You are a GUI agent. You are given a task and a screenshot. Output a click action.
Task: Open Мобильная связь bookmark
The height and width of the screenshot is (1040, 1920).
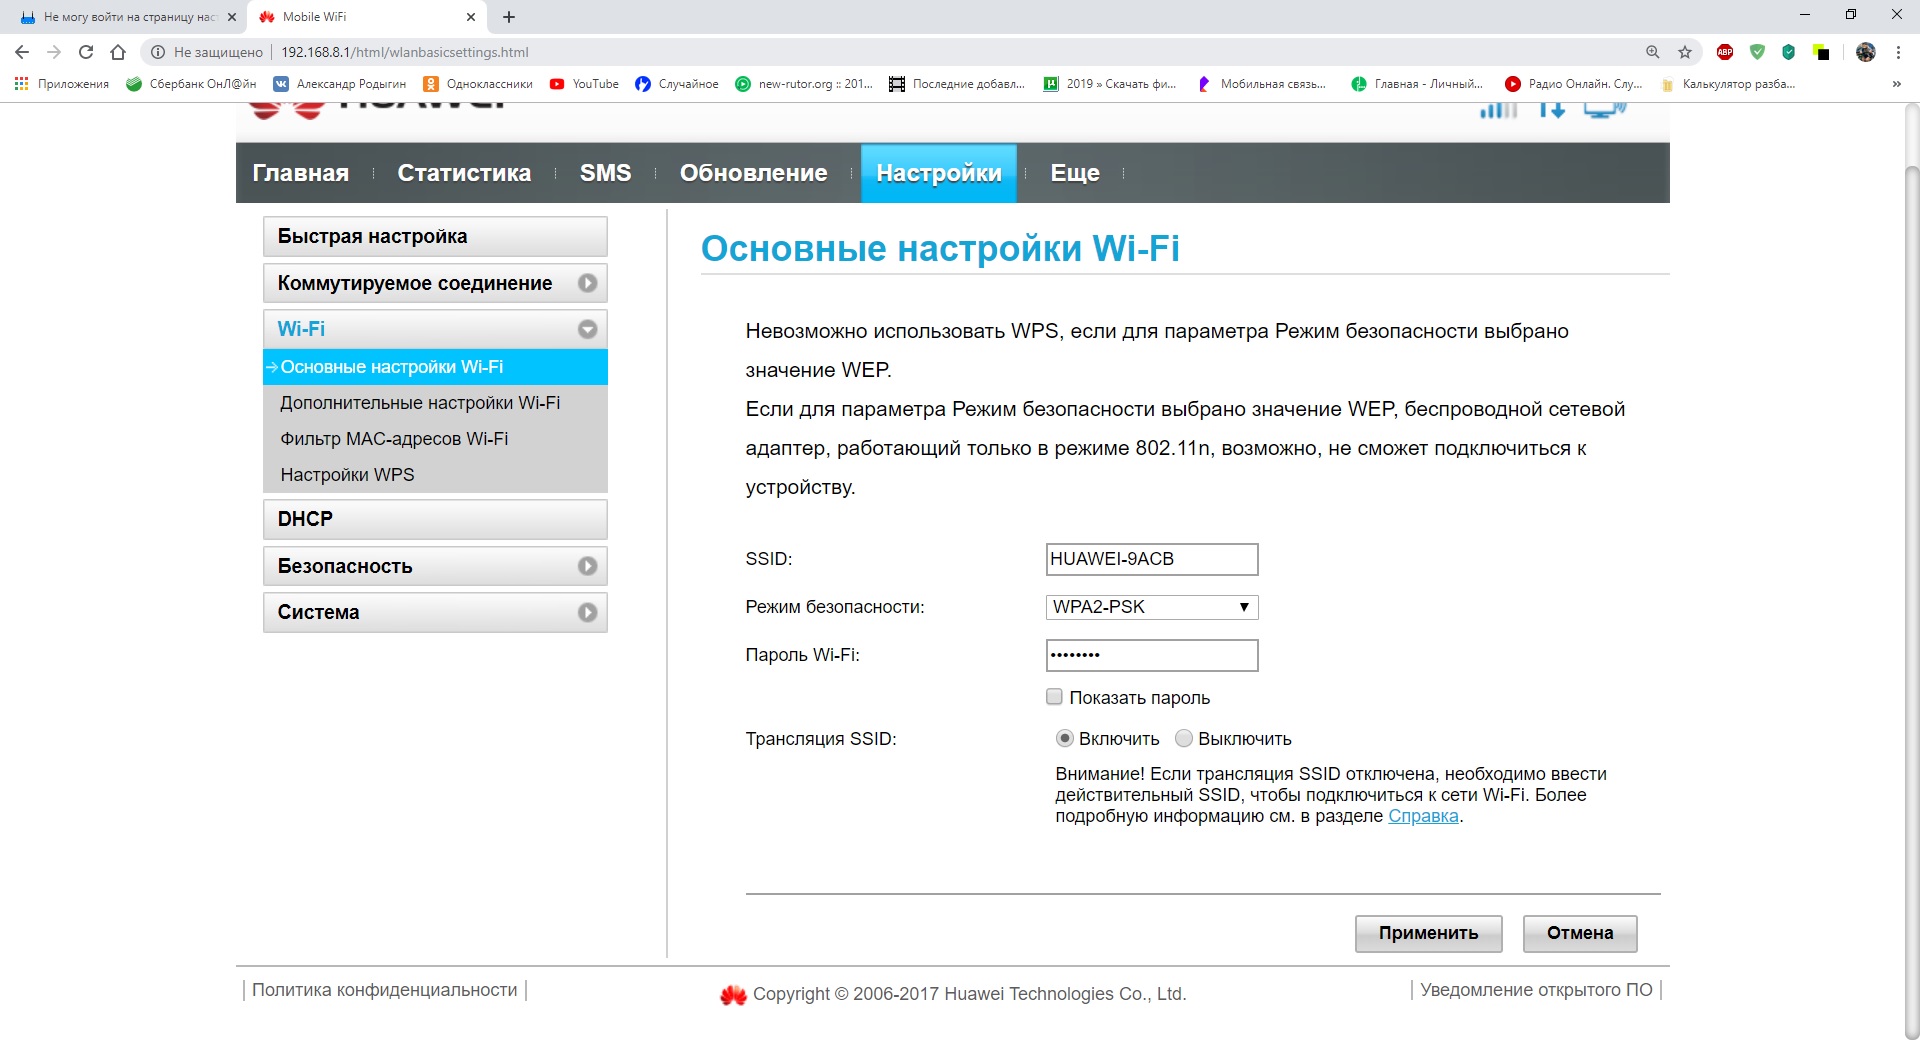(1261, 84)
